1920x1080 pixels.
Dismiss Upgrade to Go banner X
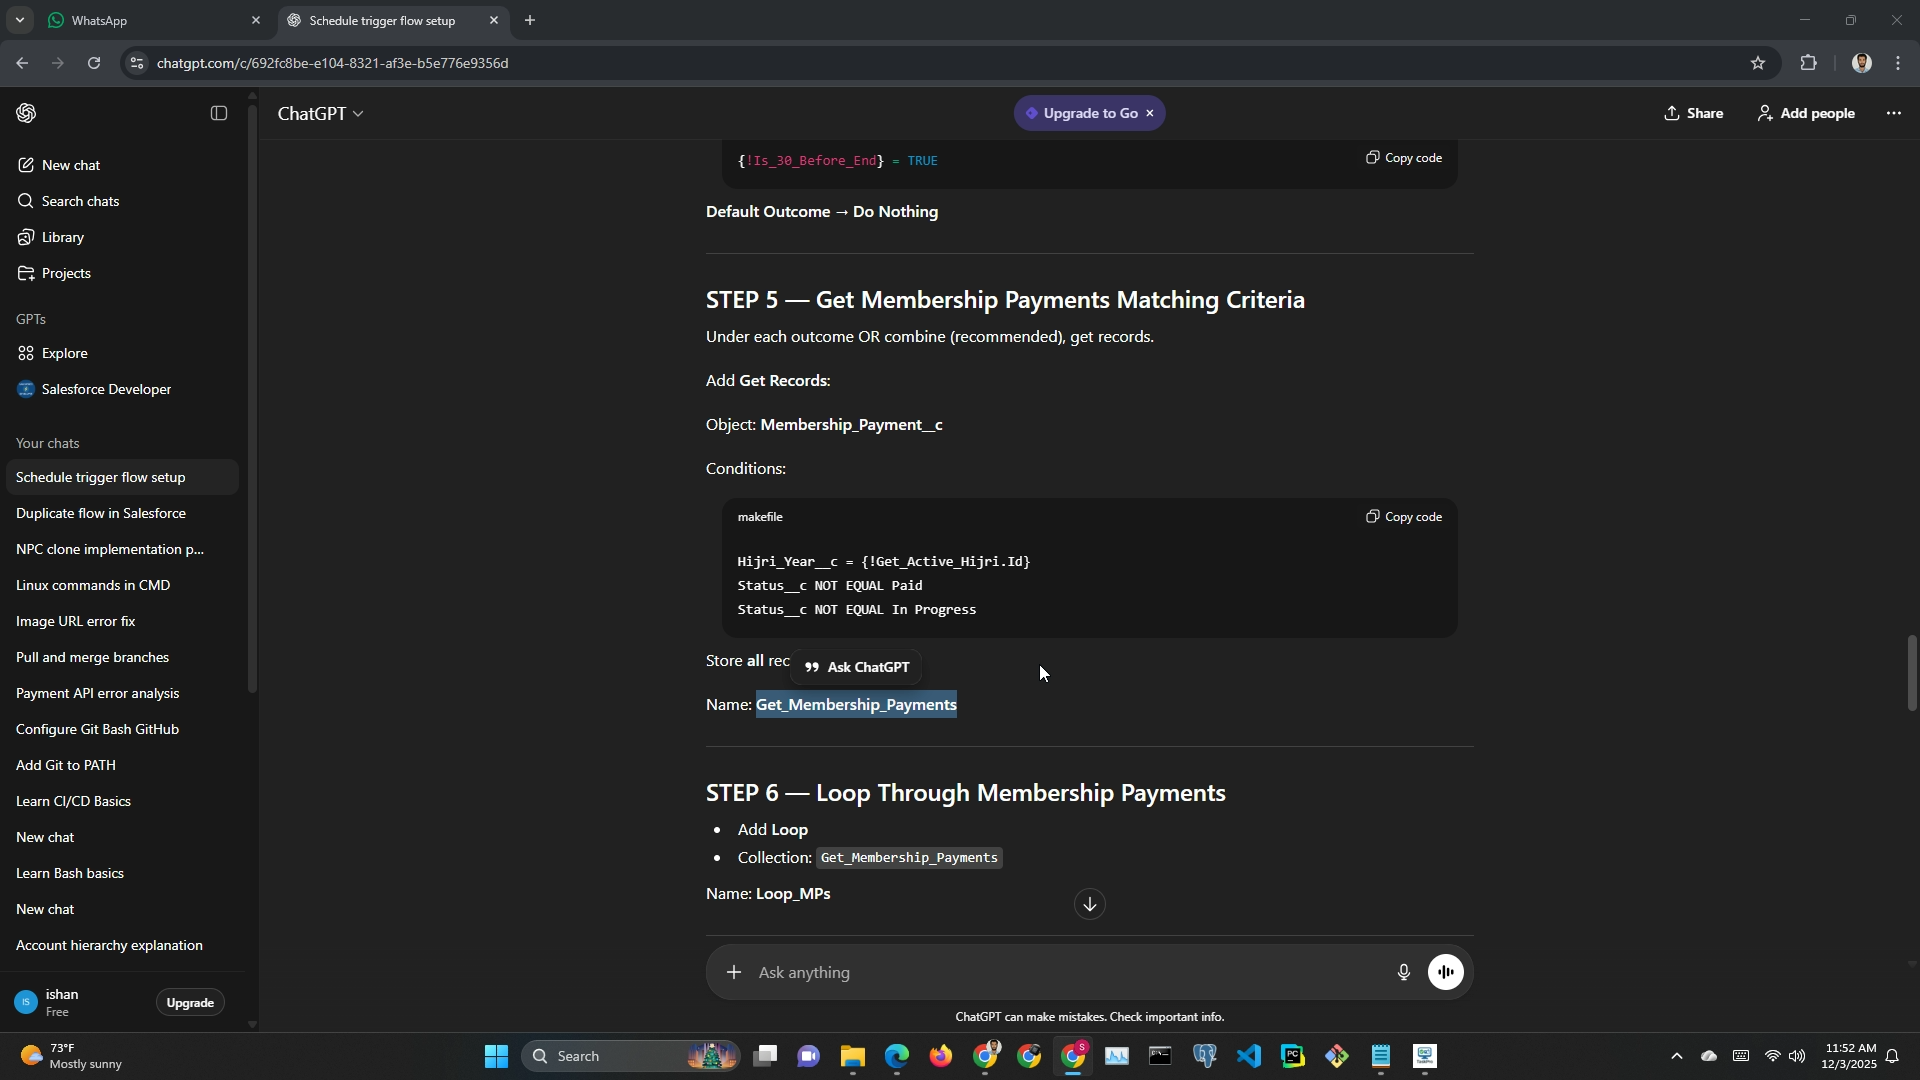(1150, 114)
